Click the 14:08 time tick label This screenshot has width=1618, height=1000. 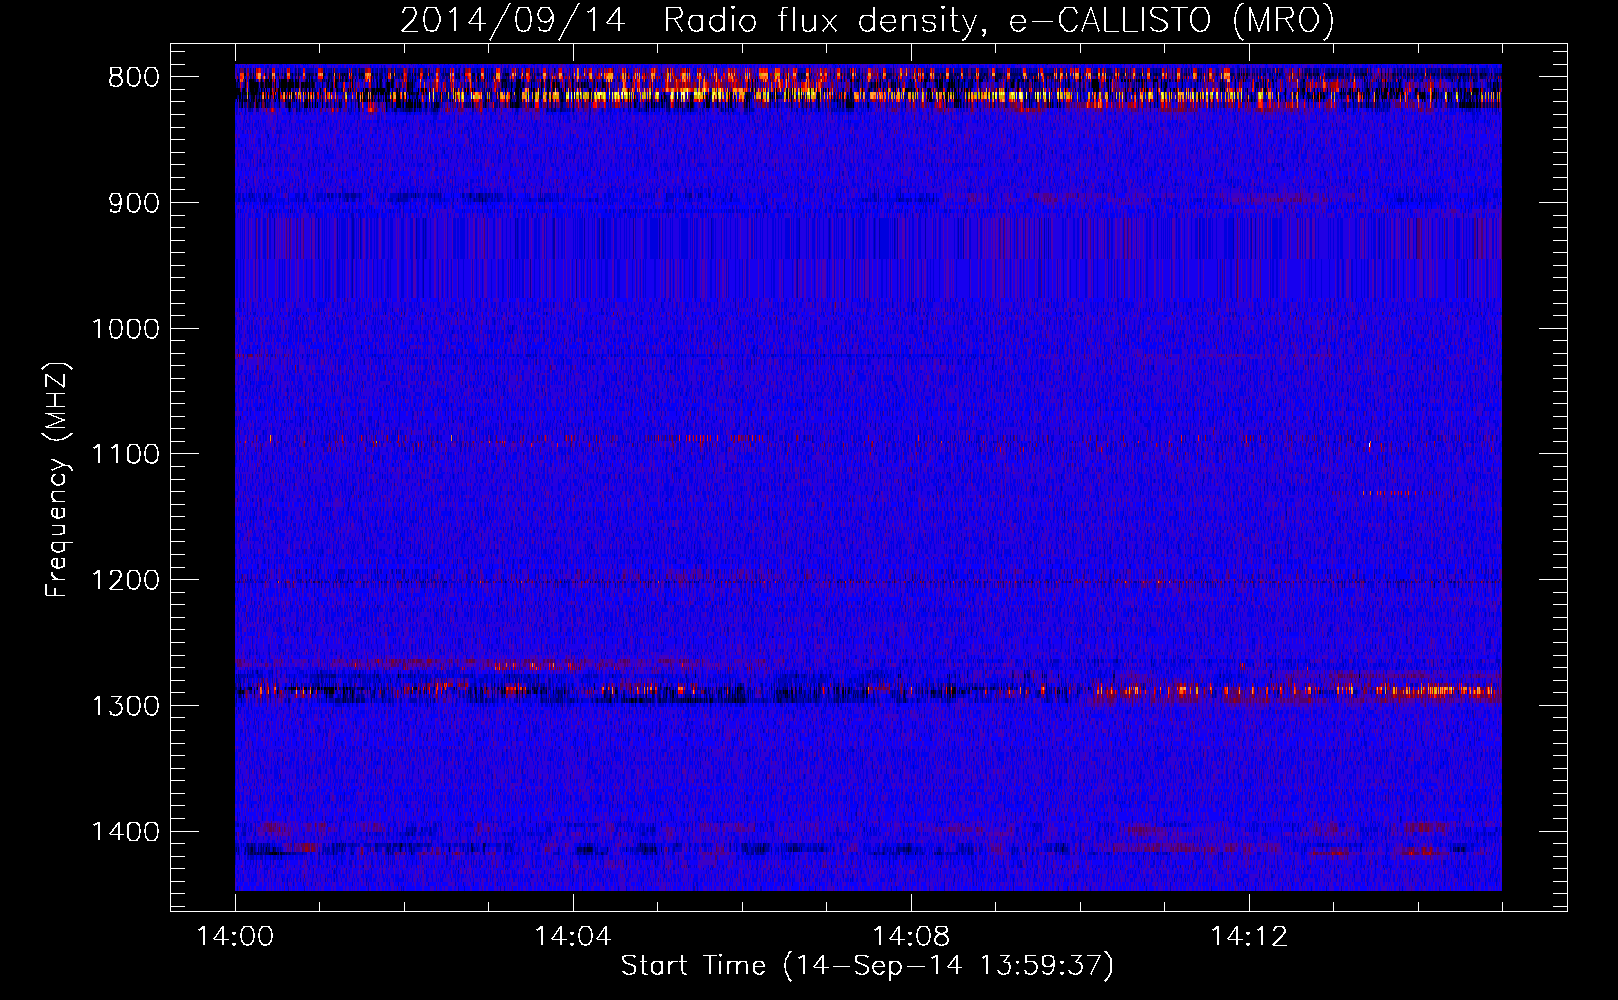click(910, 936)
